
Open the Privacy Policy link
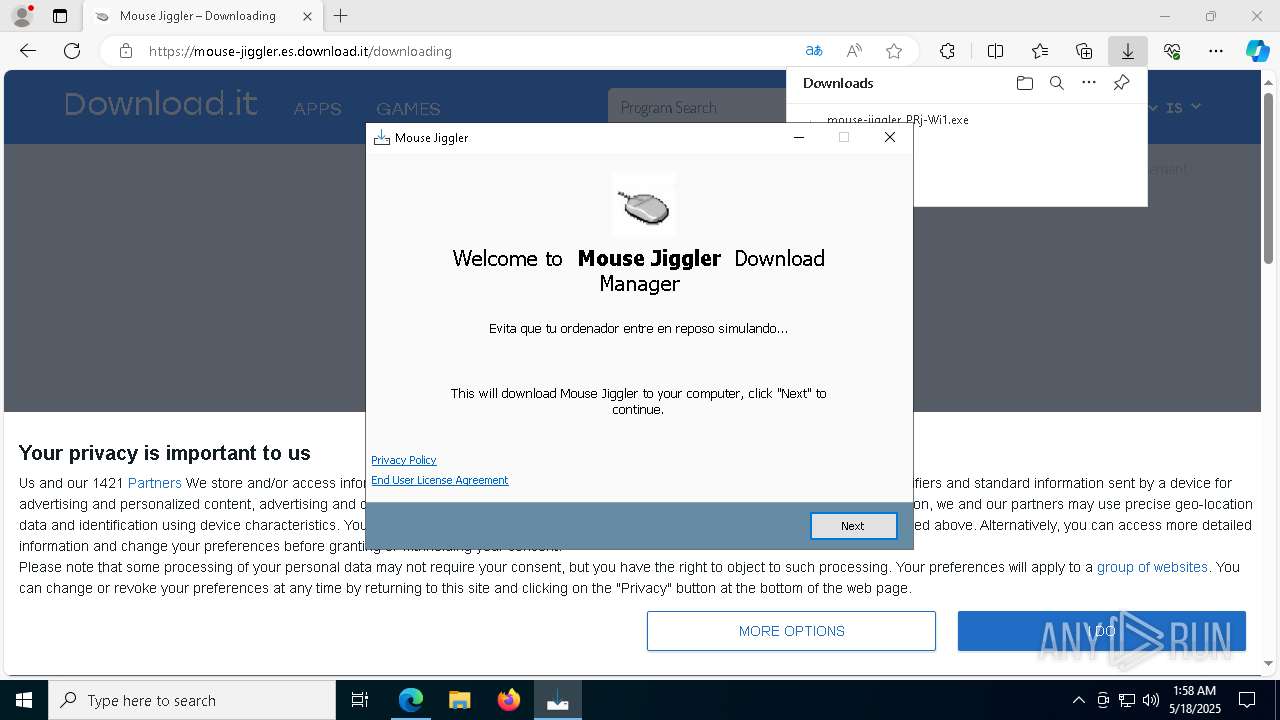coord(404,460)
